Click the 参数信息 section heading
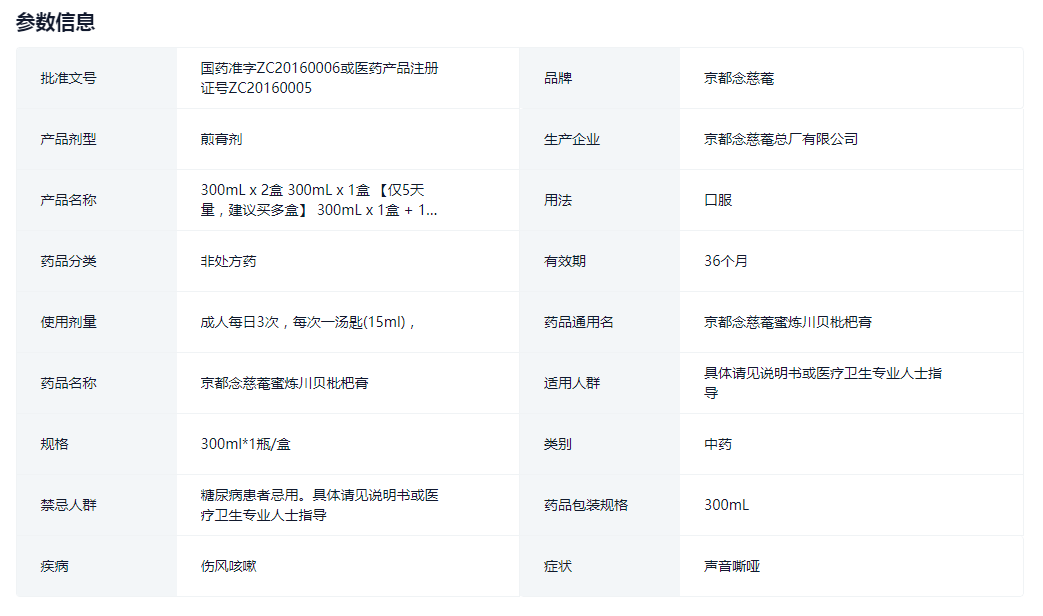Viewport: 1043px width, 616px height. 56,22
